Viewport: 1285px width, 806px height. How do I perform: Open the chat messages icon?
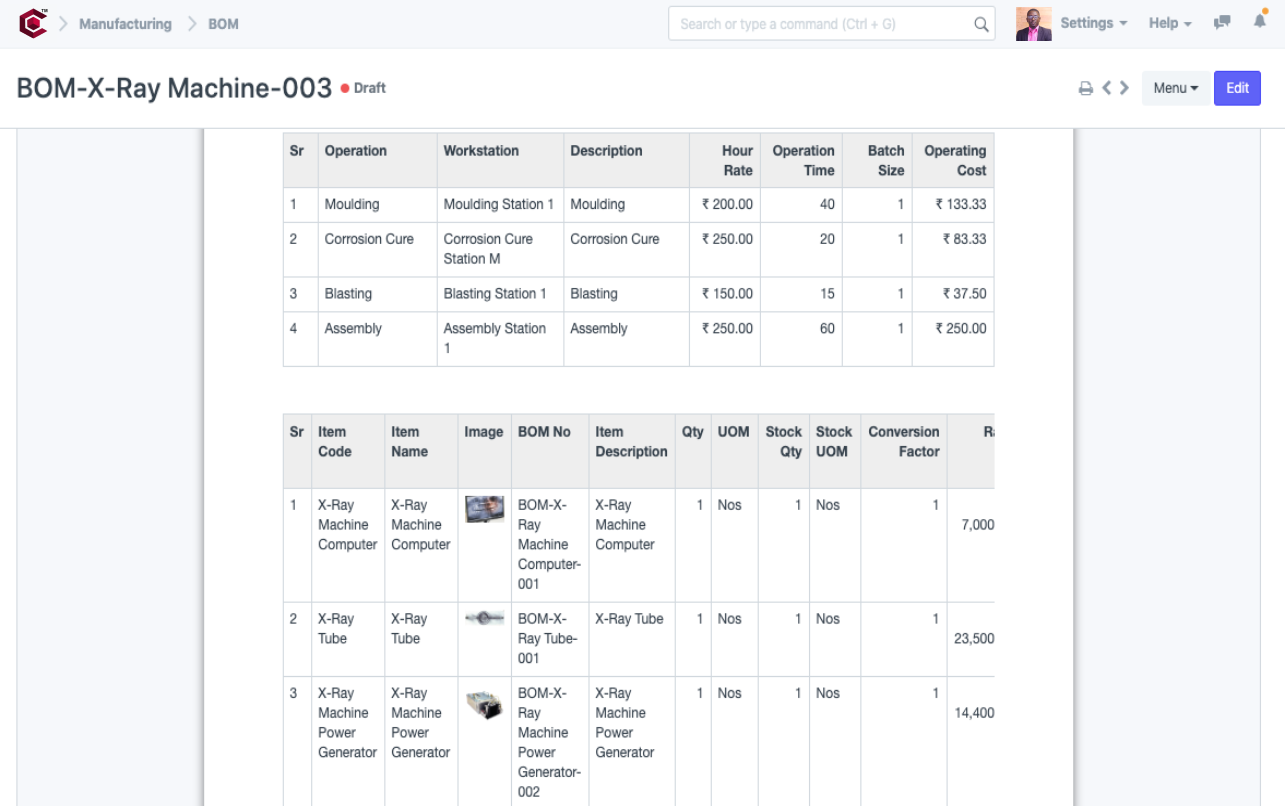point(1222,23)
